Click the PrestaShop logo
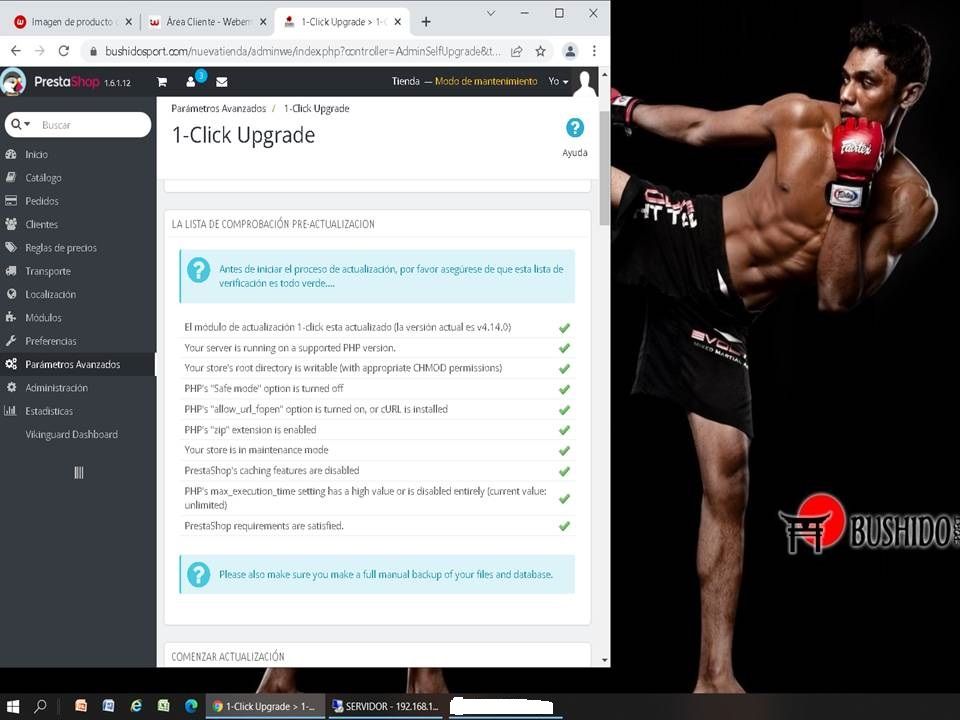This screenshot has height=720, width=960. [x=66, y=81]
